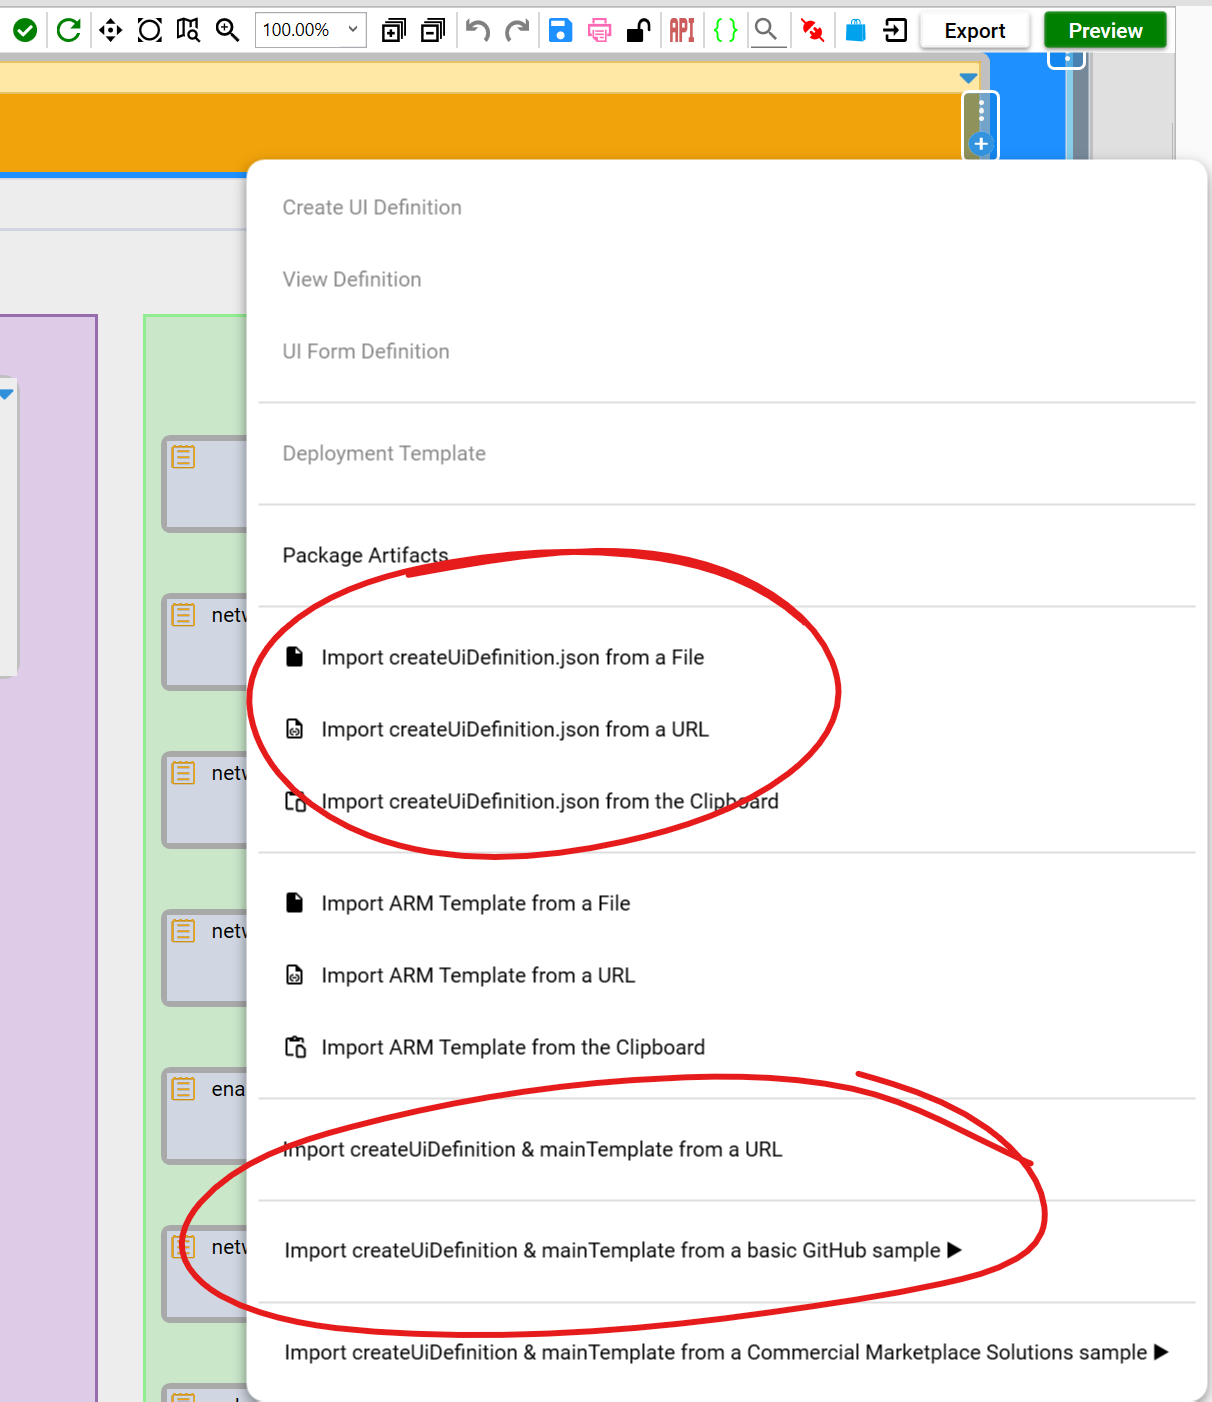Viewport: 1212px width, 1402px height.
Task: Choose Import ARM Template from a File
Action: click(x=475, y=903)
